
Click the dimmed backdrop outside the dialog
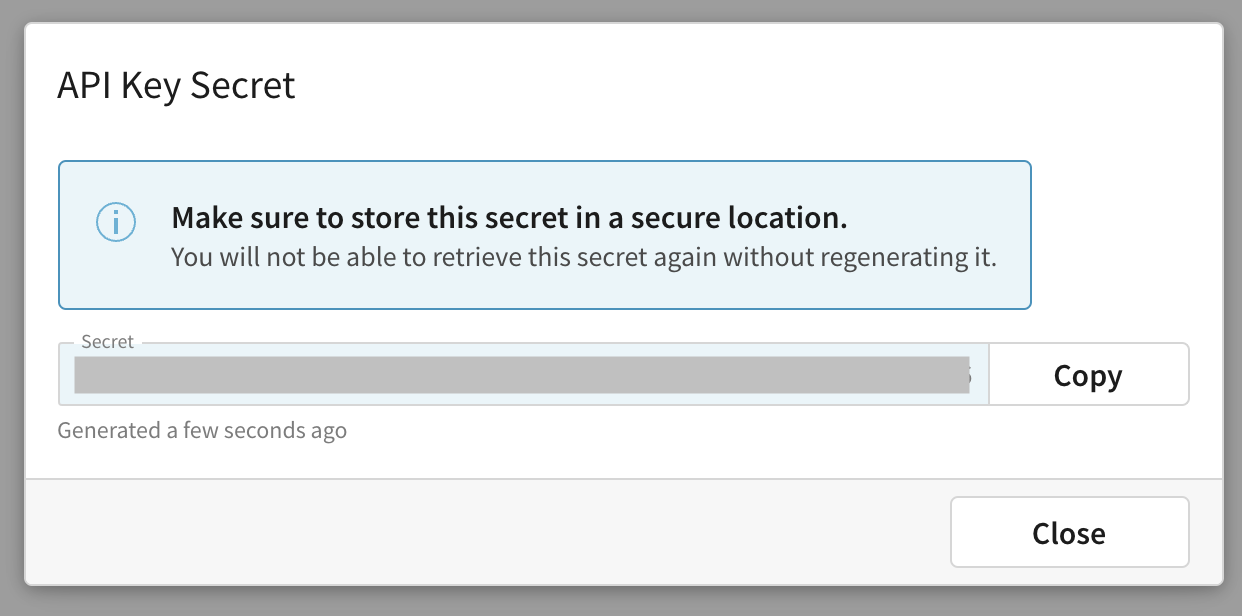coord(620,601)
